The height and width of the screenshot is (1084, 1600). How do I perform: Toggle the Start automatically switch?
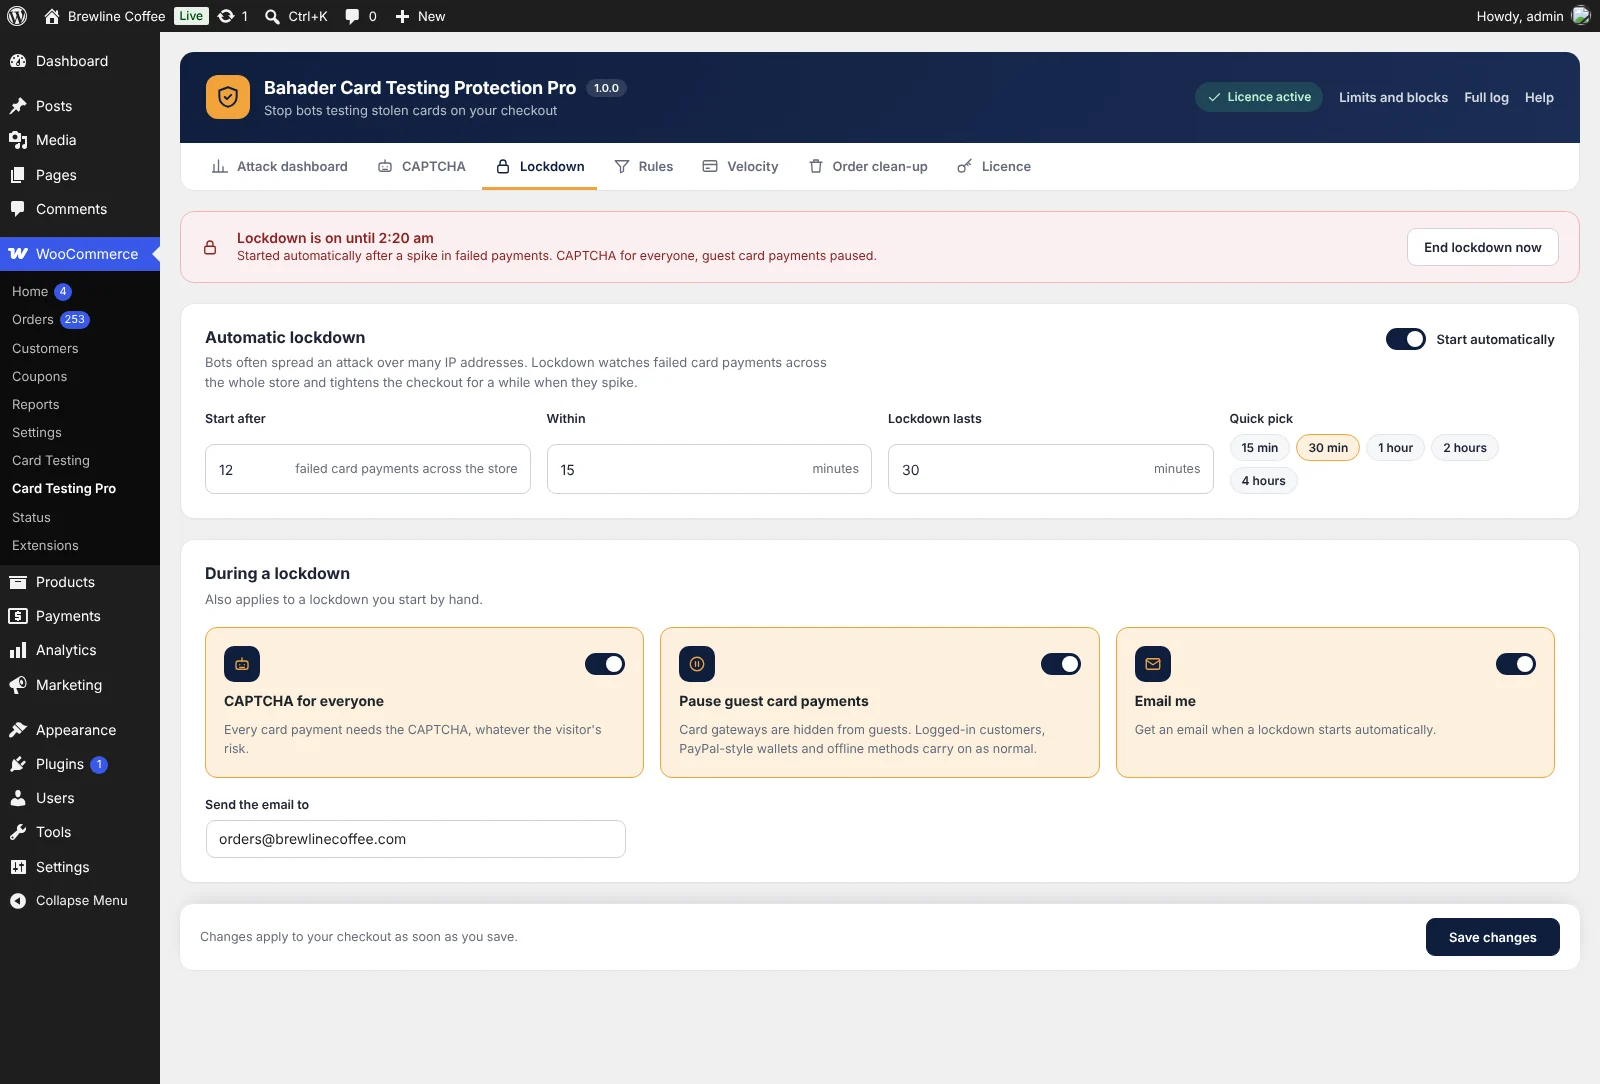click(1406, 339)
